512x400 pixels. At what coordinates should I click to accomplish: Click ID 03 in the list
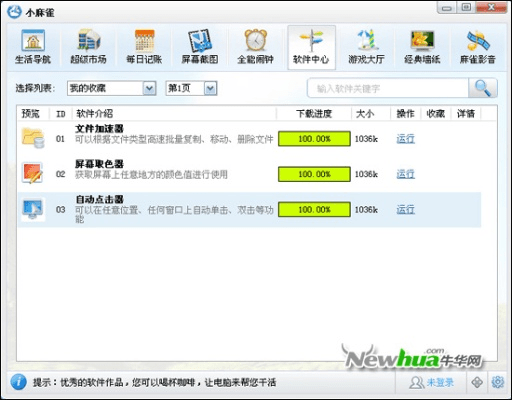tap(61, 210)
